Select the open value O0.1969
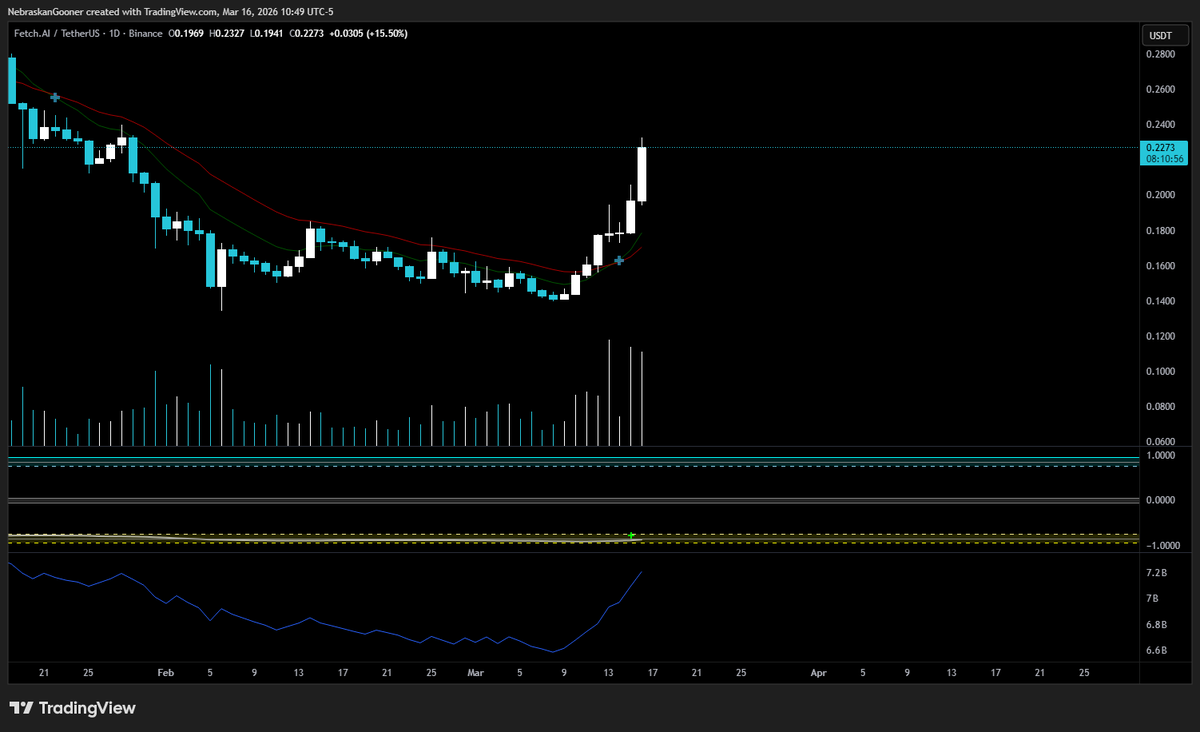This screenshot has width=1200, height=732. click(185, 33)
